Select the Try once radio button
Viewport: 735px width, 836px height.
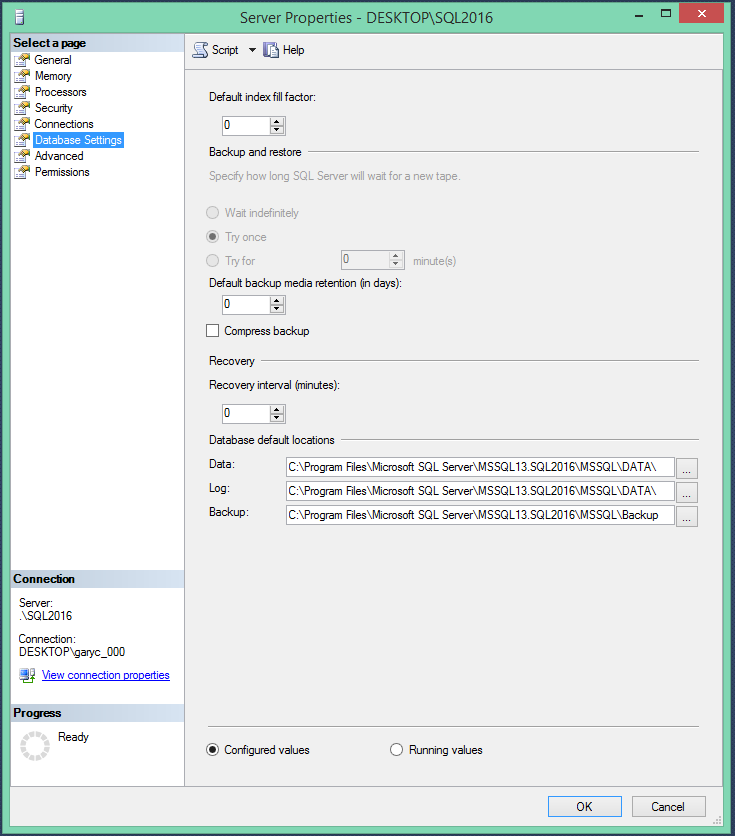(213, 236)
